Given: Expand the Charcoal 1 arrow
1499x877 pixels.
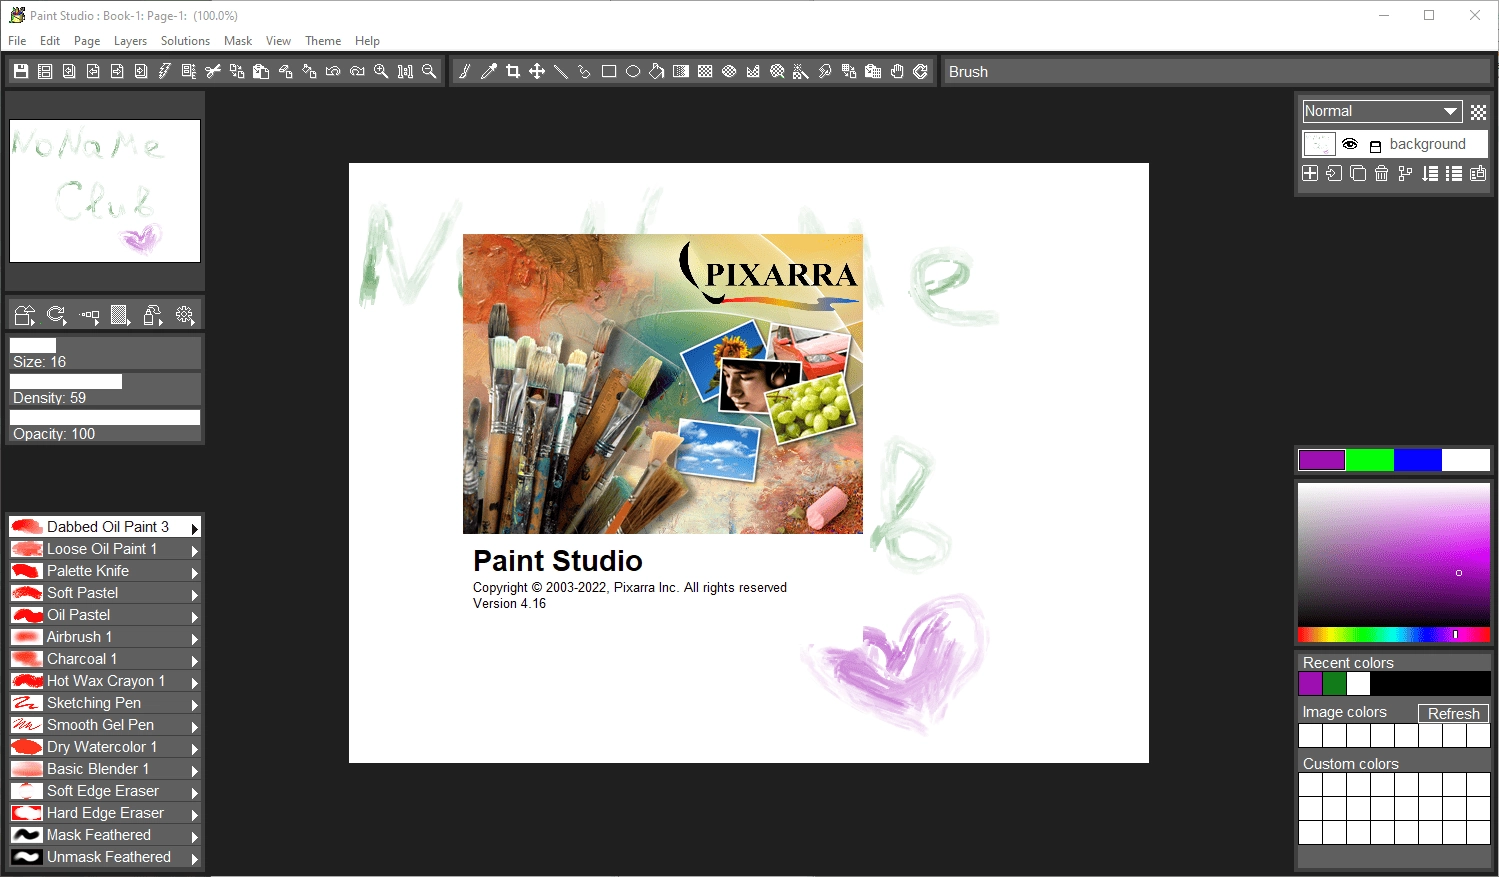Looking at the screenshot, I should pyautogui.click(x=195, y=660).
